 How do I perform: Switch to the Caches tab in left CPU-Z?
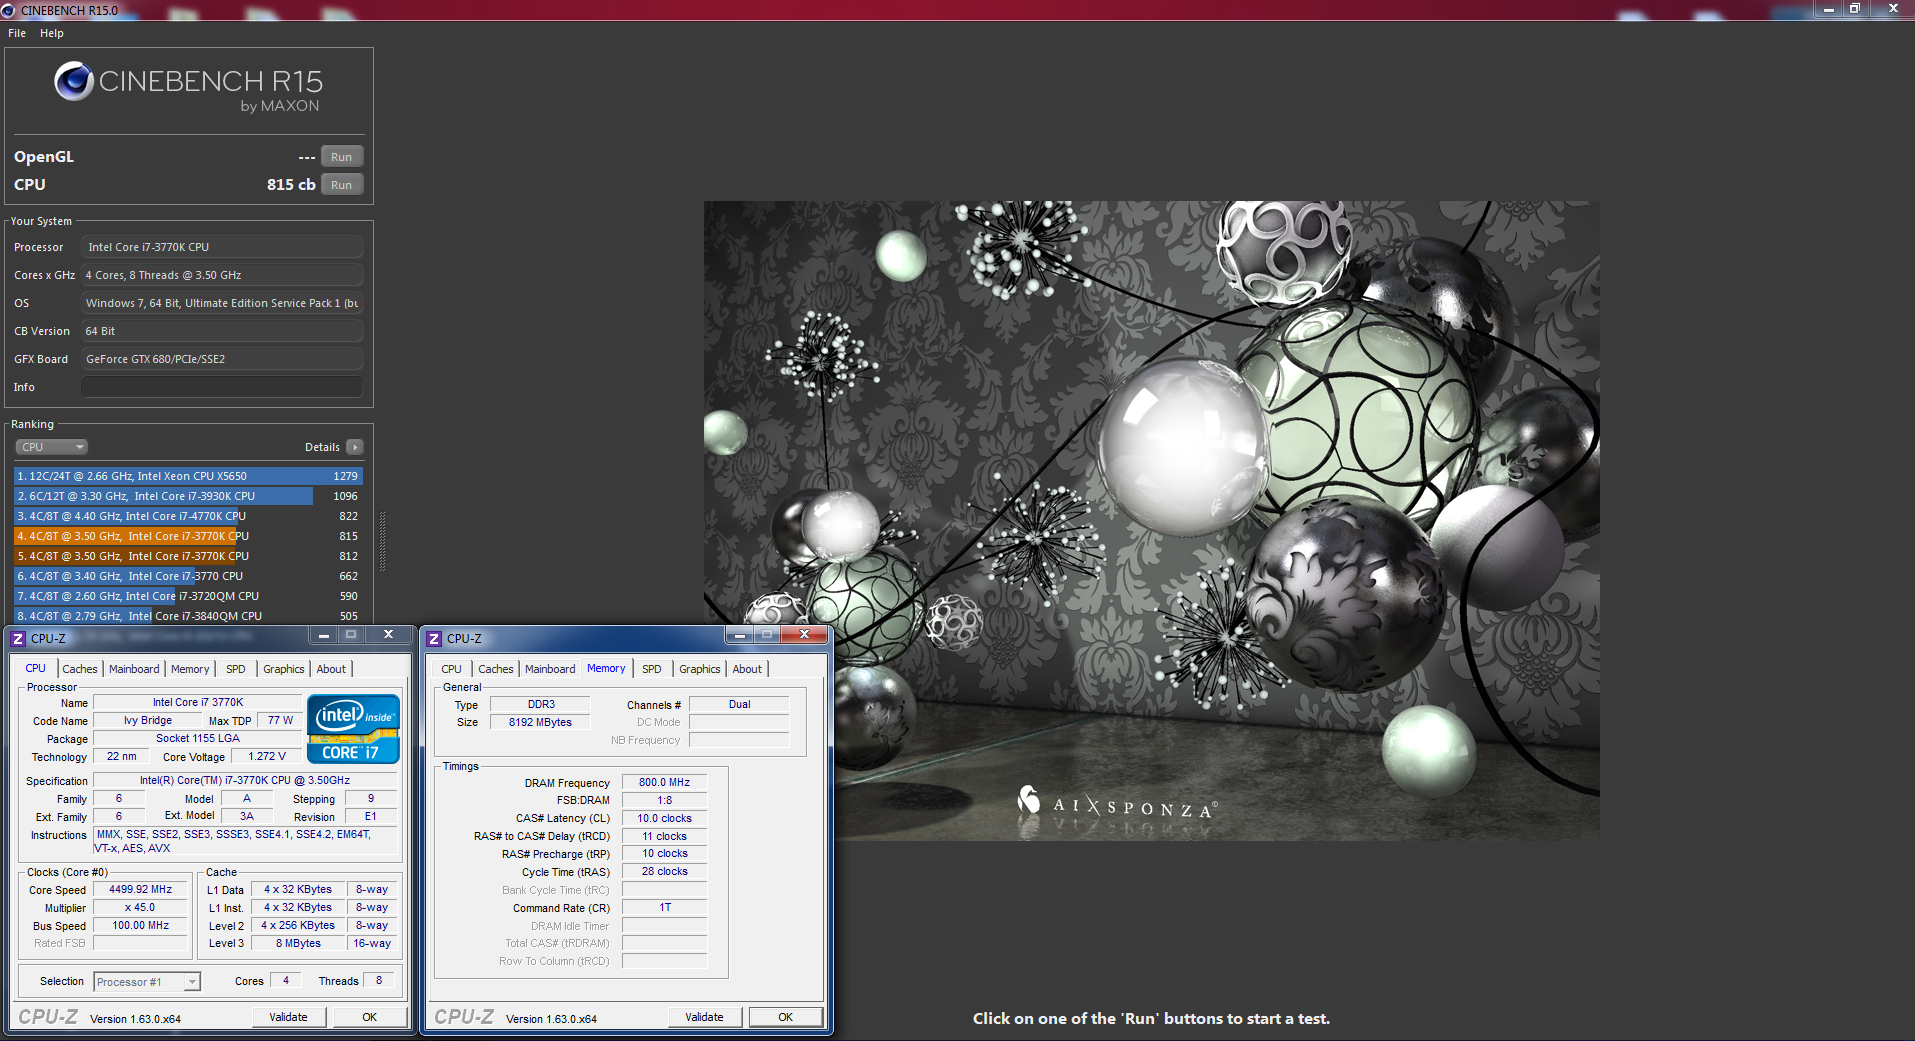coord(80,669)
